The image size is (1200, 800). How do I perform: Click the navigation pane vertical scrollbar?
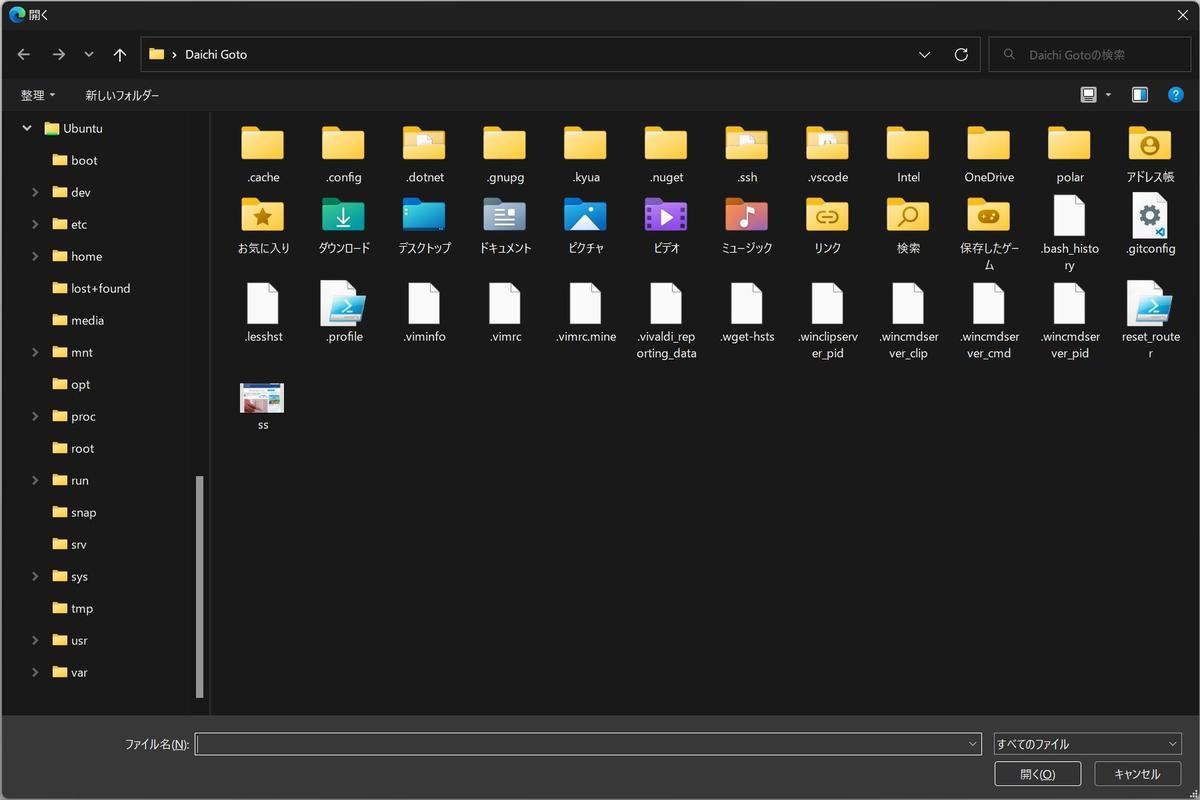point(200,585)
